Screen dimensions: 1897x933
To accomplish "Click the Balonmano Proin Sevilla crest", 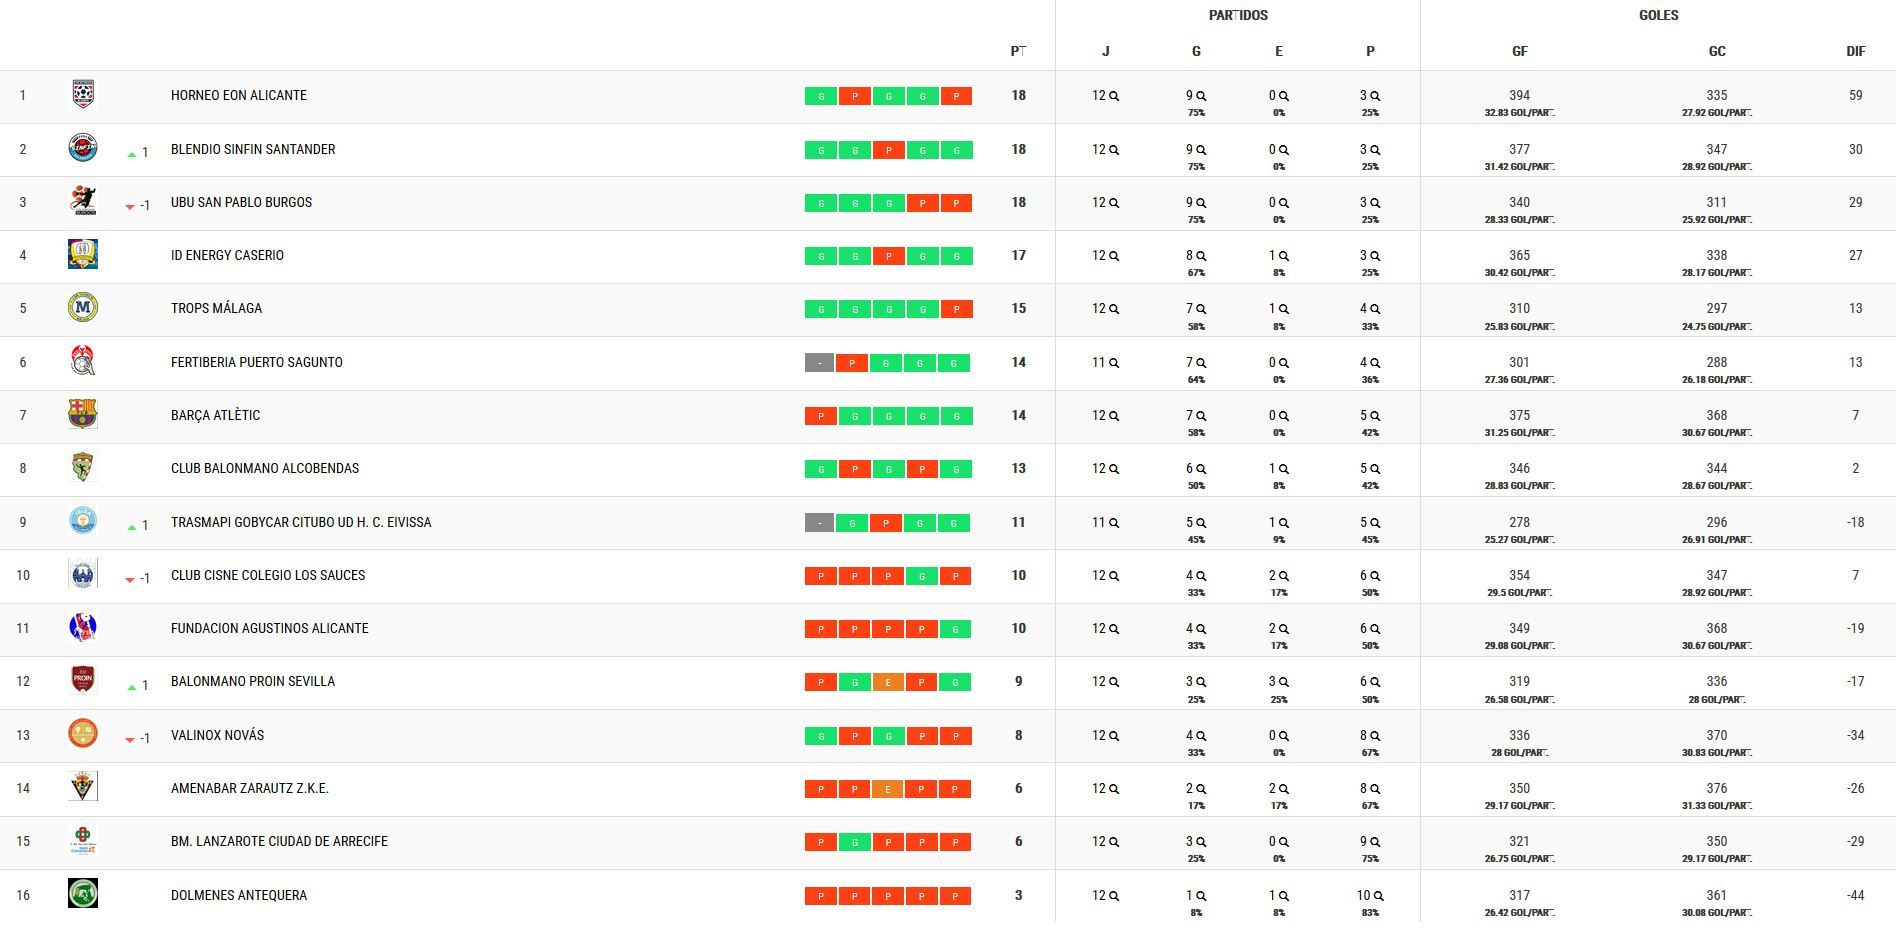I will pyautogui.click(x=83, y=681).
